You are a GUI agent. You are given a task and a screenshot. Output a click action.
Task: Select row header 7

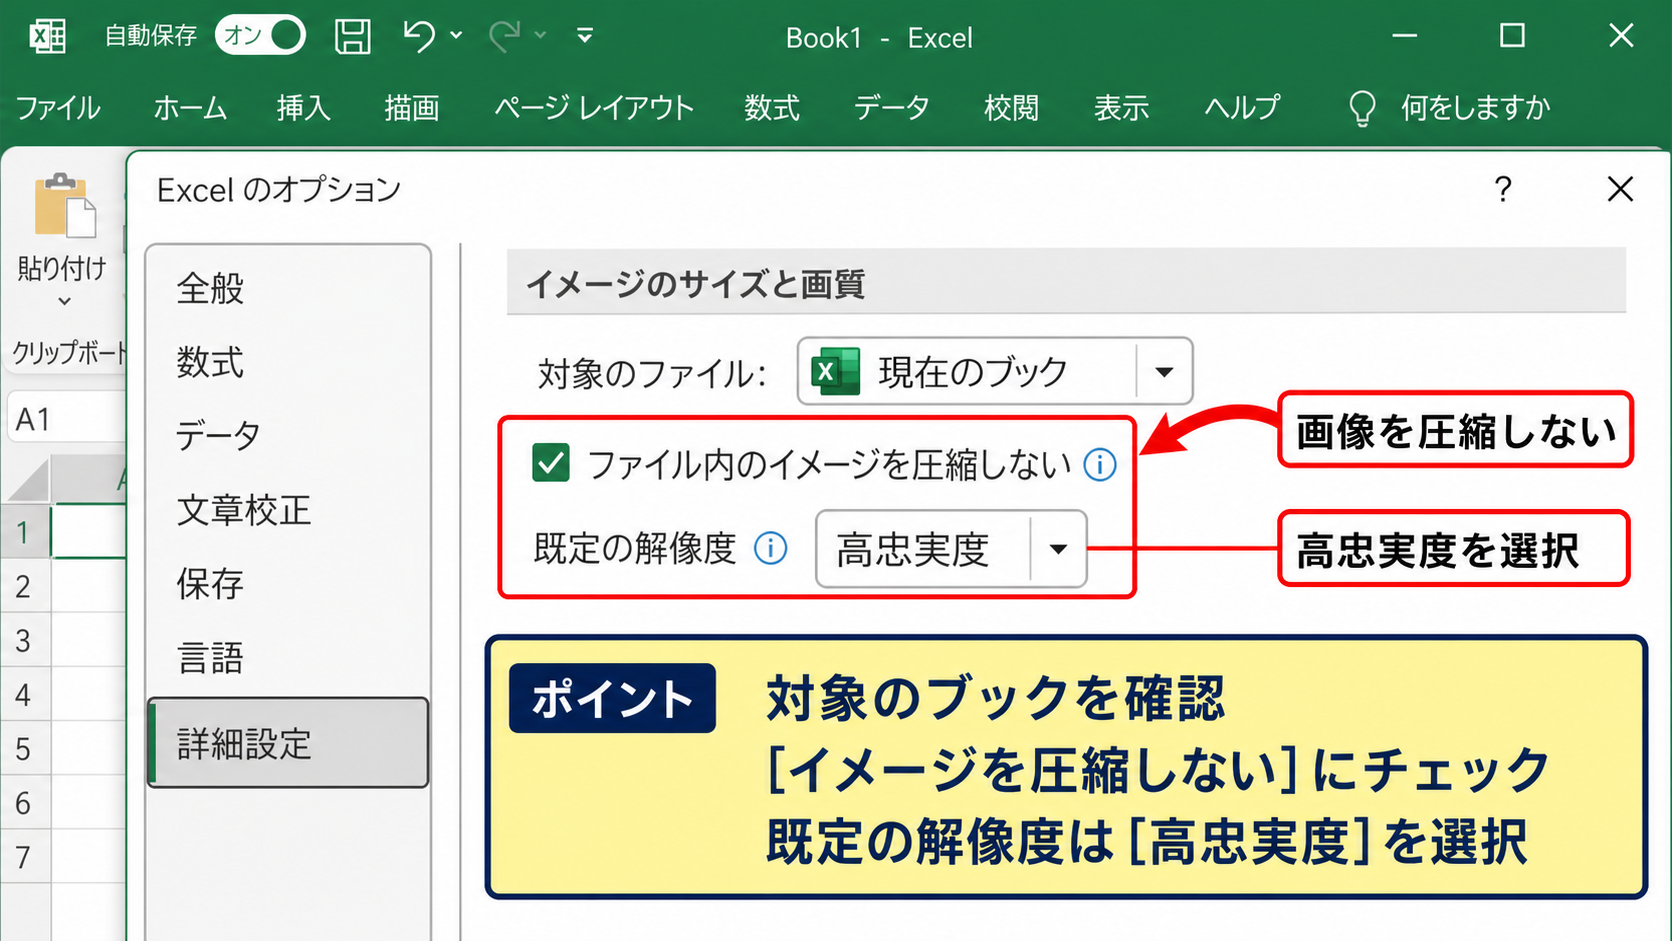pyautogui.click(x=24, y=856)
